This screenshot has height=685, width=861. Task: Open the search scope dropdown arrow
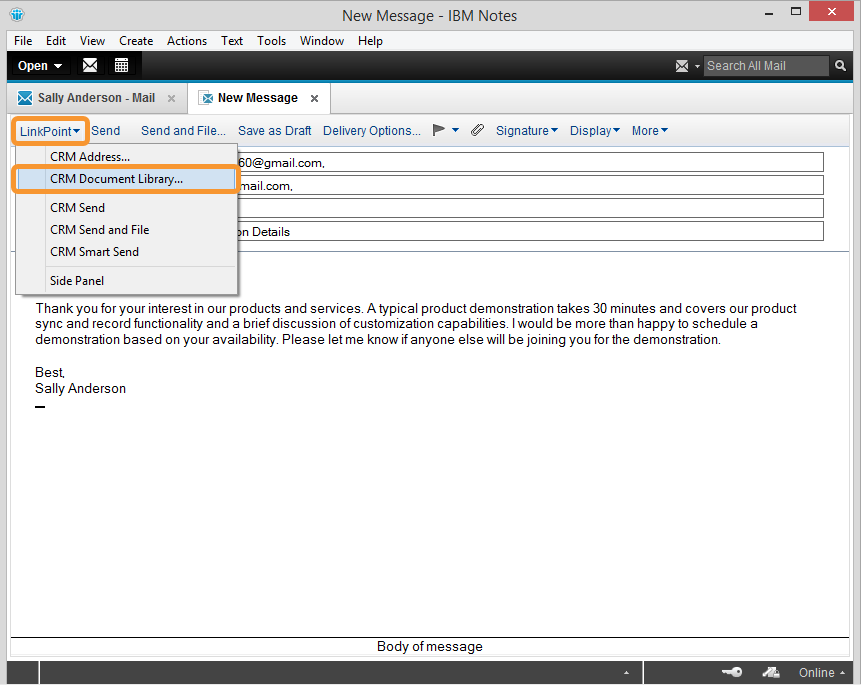(697, 66)
